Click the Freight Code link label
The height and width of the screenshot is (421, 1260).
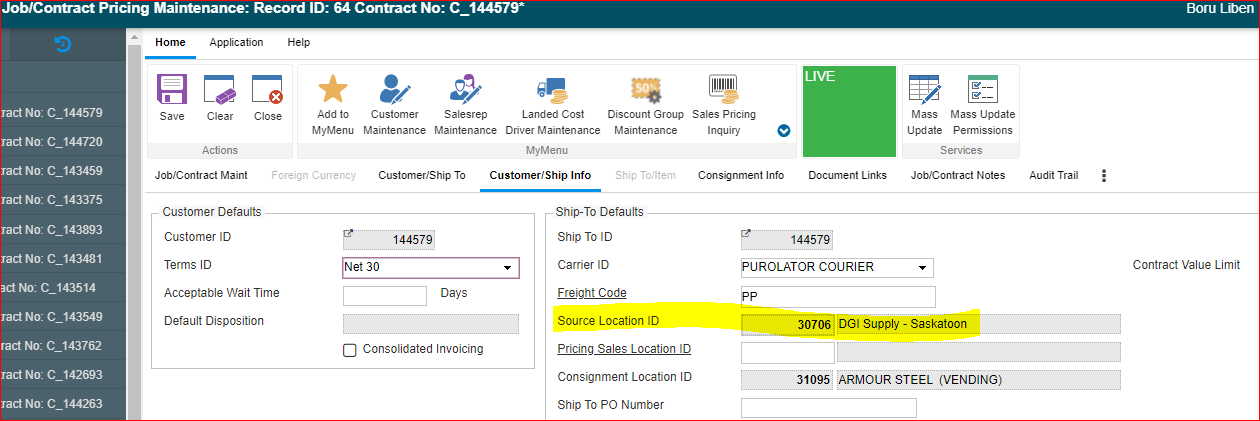pyautogui.click(x=591, y=293)
